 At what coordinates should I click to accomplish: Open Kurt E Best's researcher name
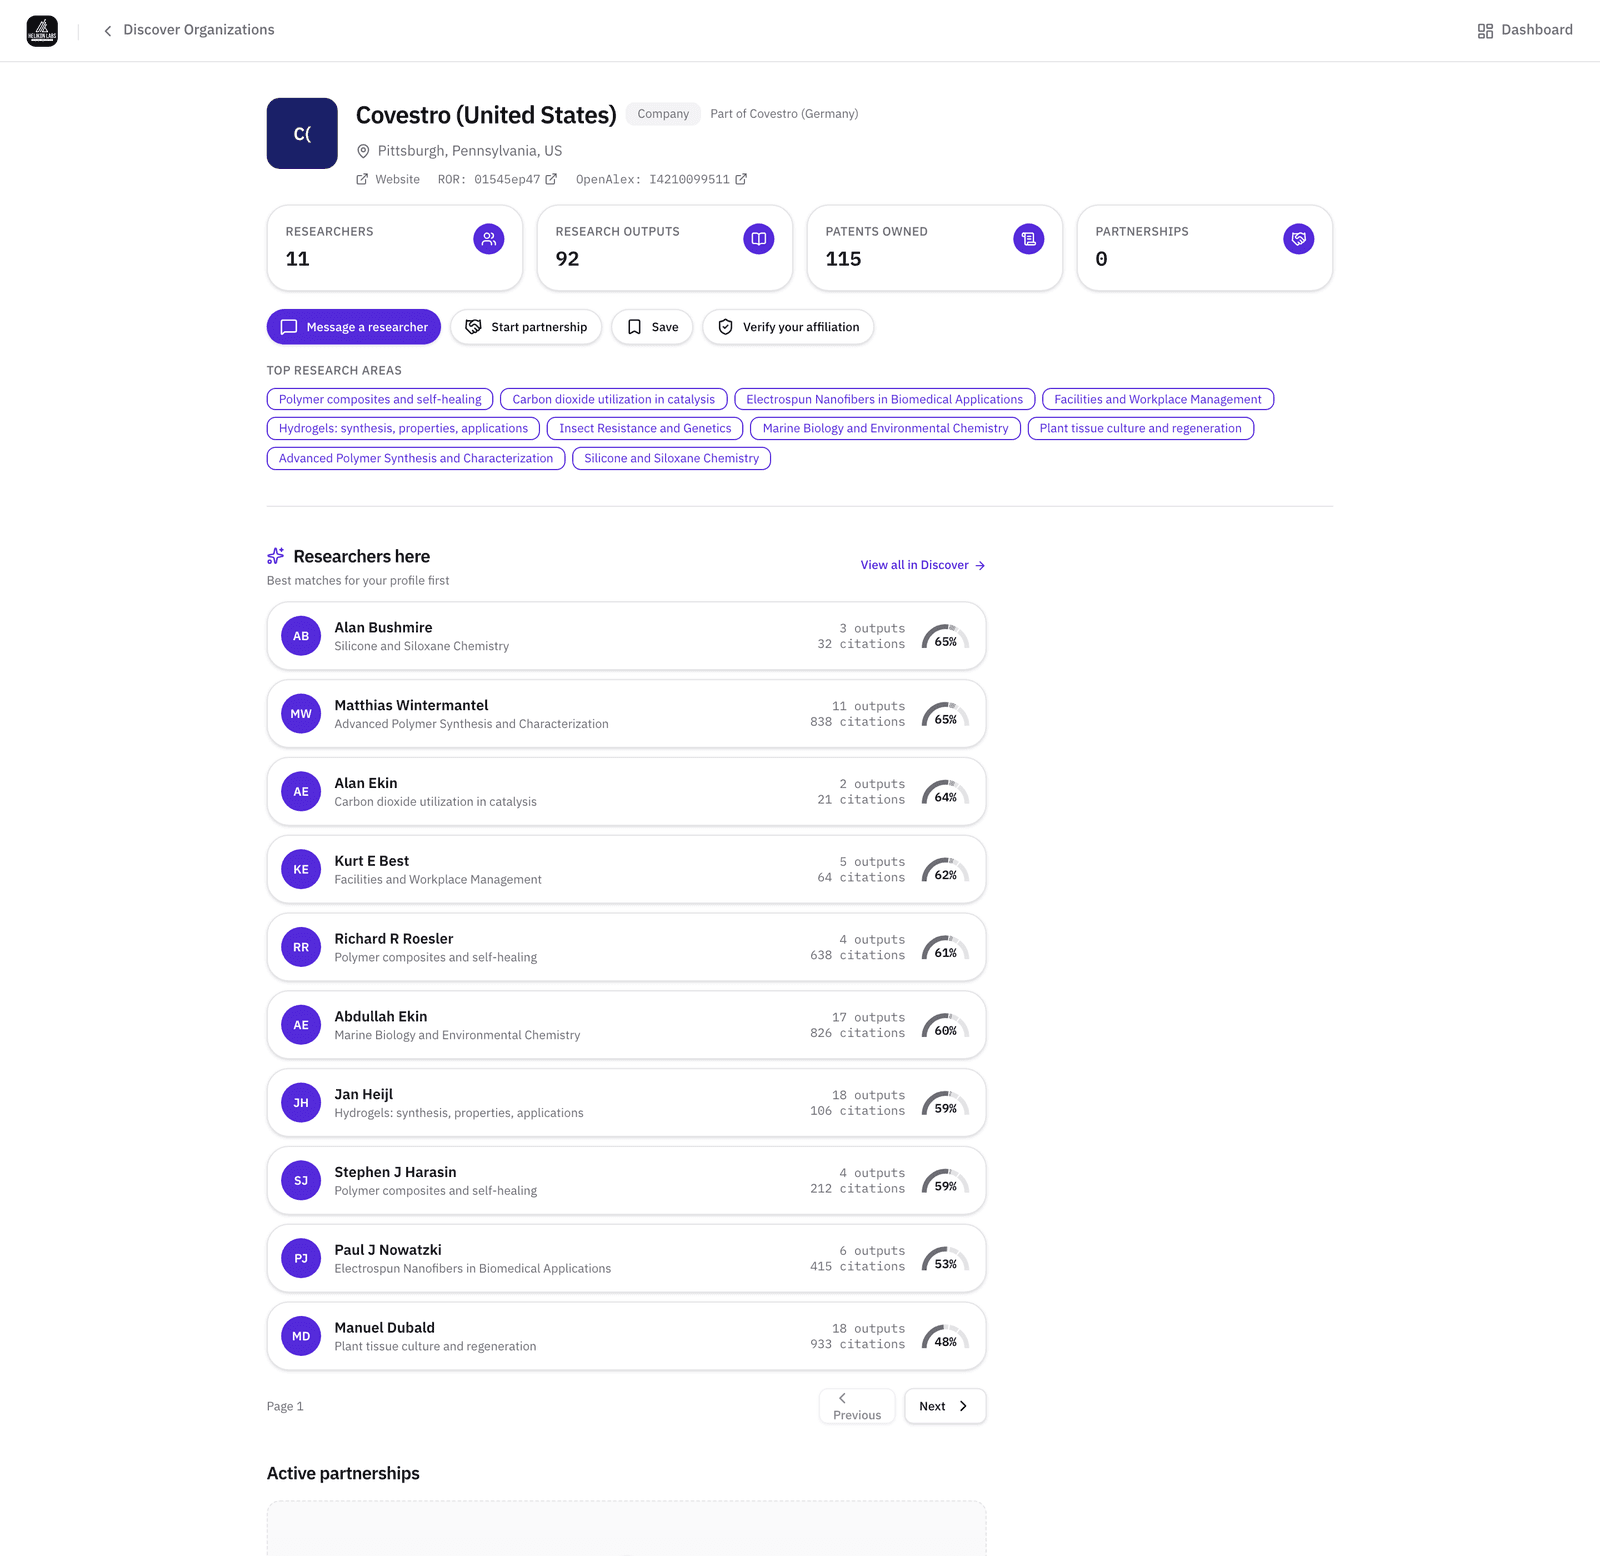(x=371, y=861)
